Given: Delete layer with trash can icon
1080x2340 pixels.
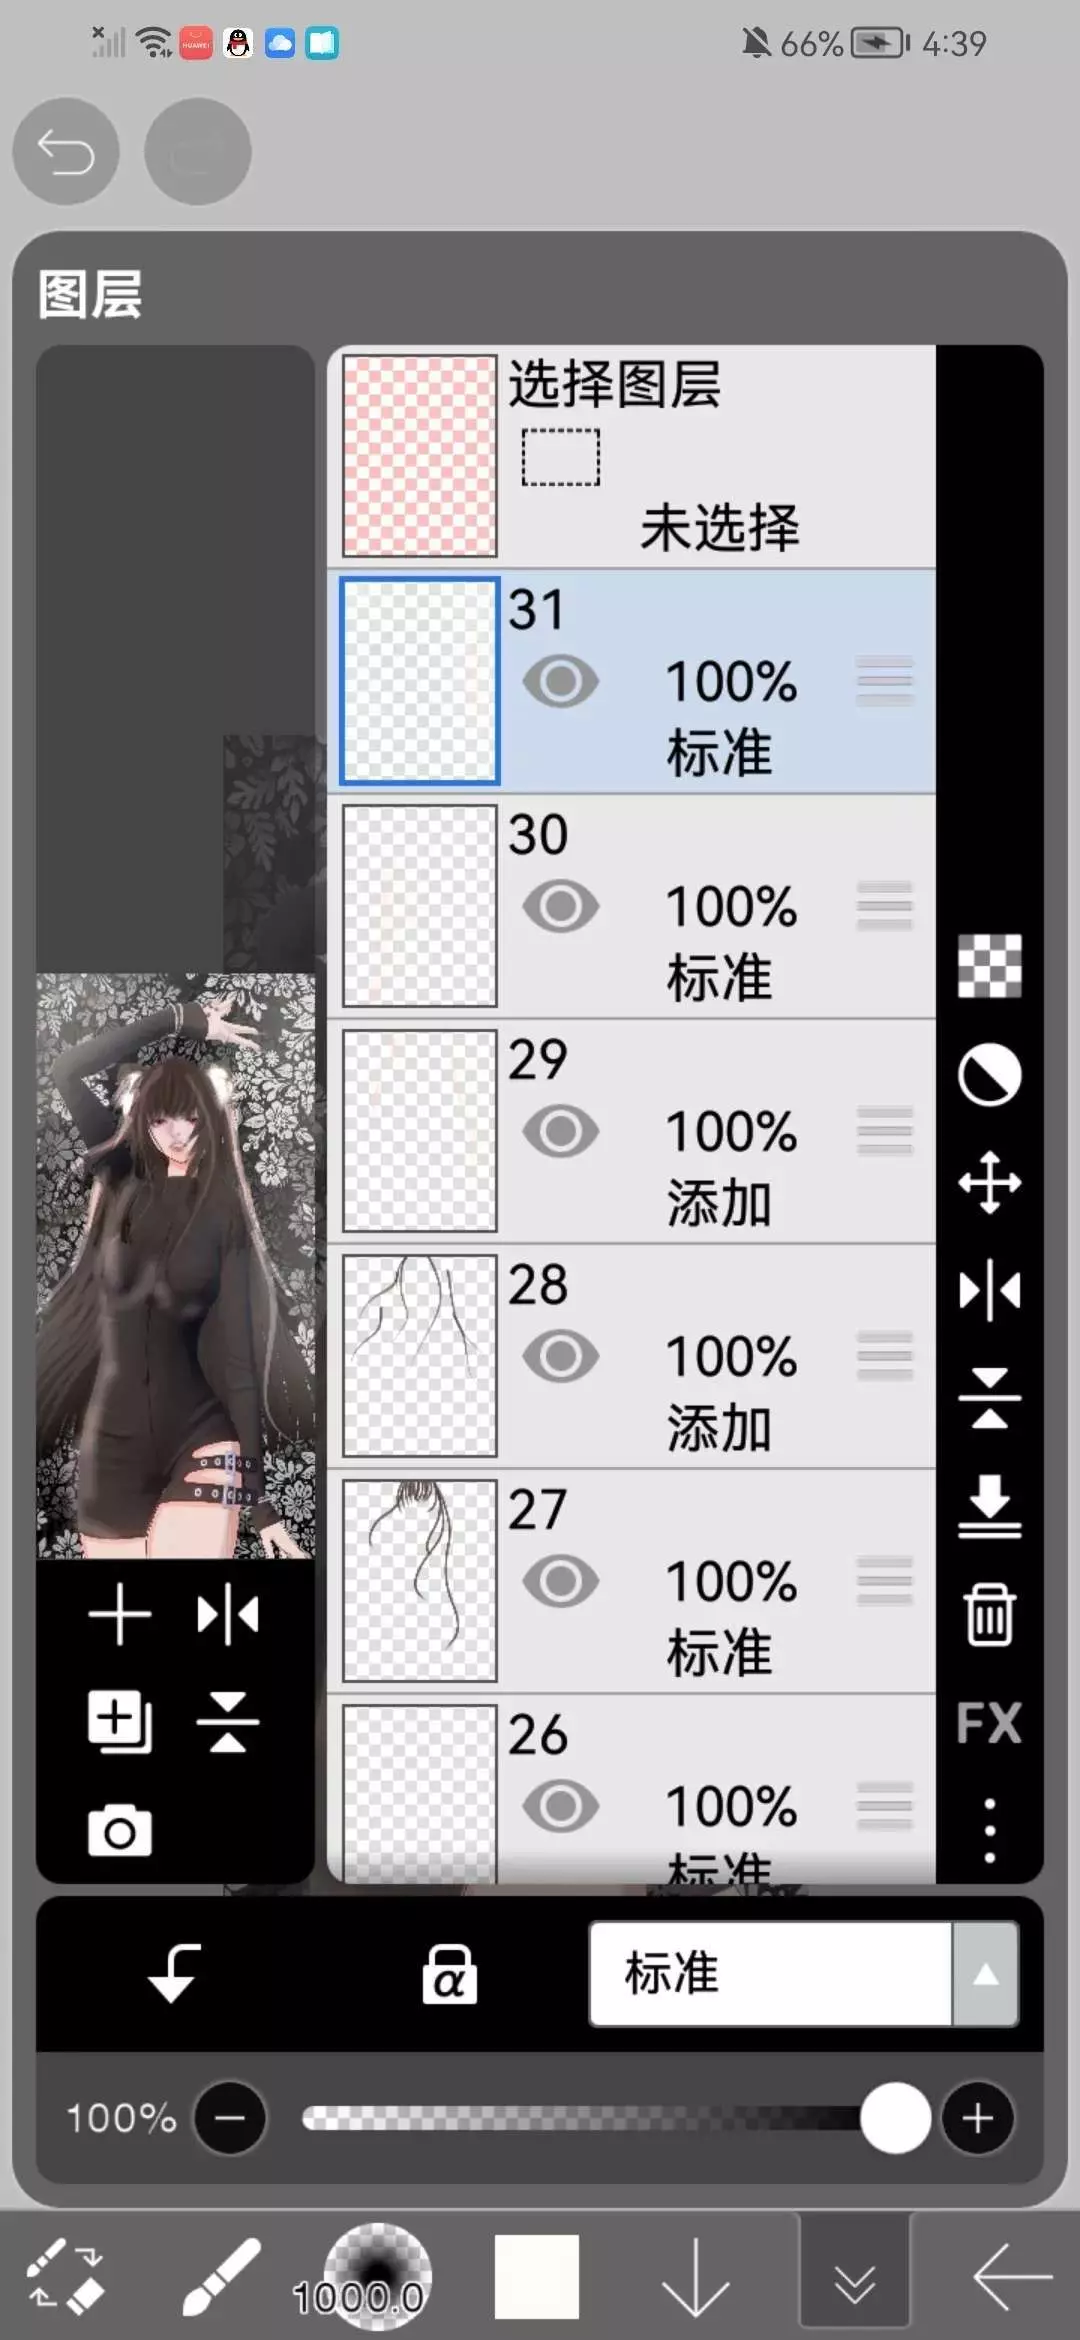Looking at the screenshot, I should (x=989, y=1614).
